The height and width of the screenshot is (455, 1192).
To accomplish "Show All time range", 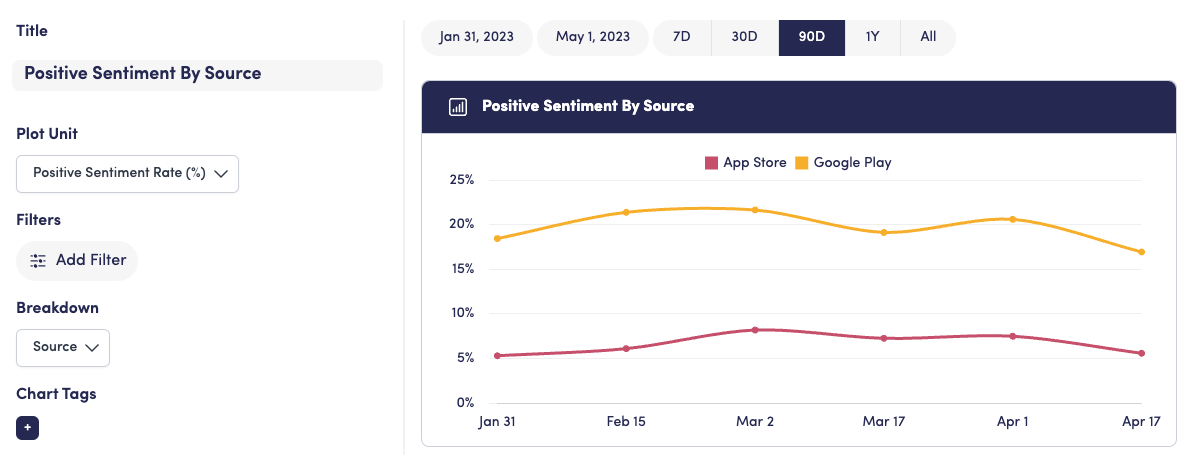I will (928, 37).
